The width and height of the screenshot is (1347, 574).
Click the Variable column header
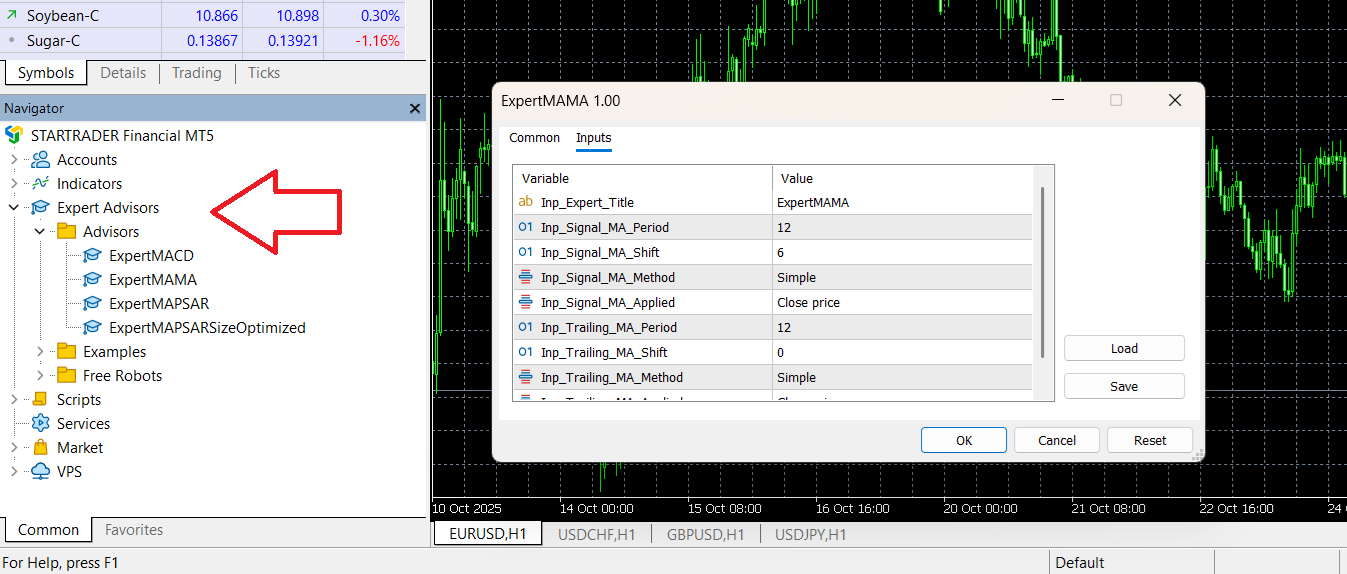pos(642,178)
